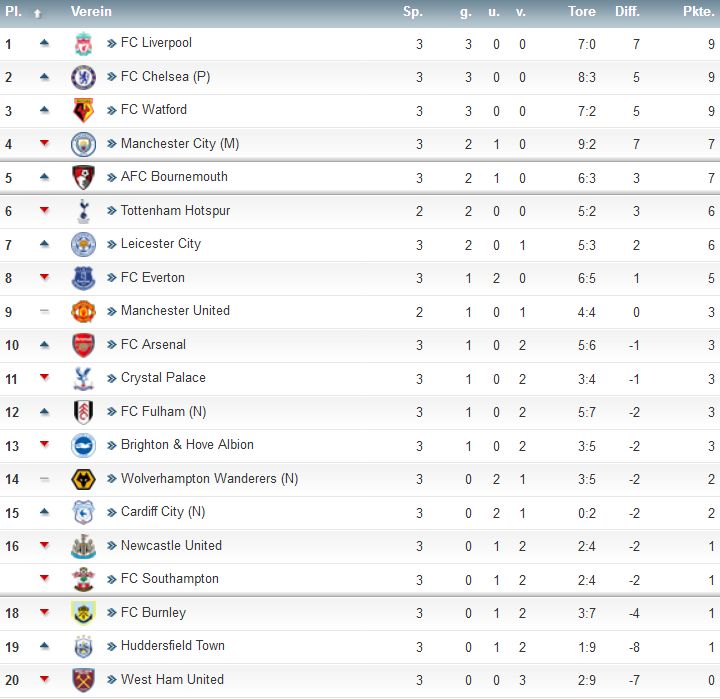Sort table by the position arrow header
Viewport: 720px width, 699px height.
38,13
